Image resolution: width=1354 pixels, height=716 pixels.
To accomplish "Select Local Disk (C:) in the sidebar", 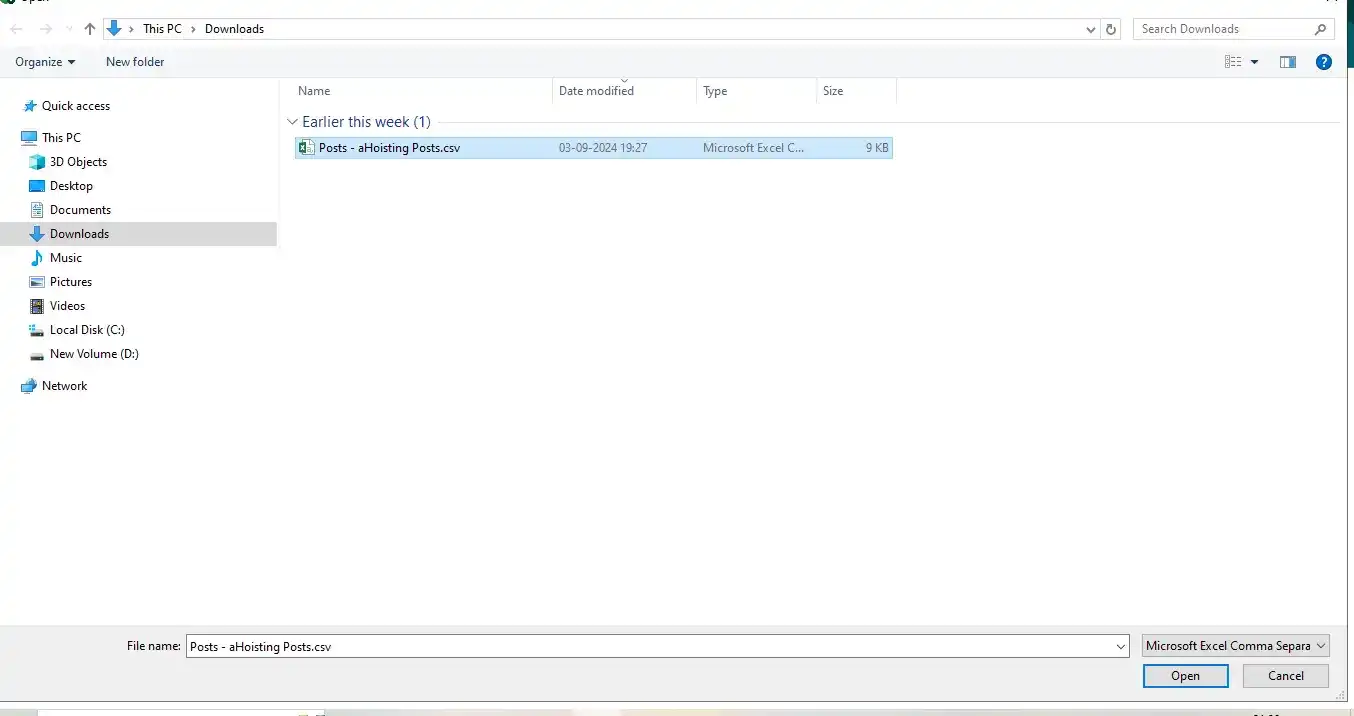I will pos(87,330).
